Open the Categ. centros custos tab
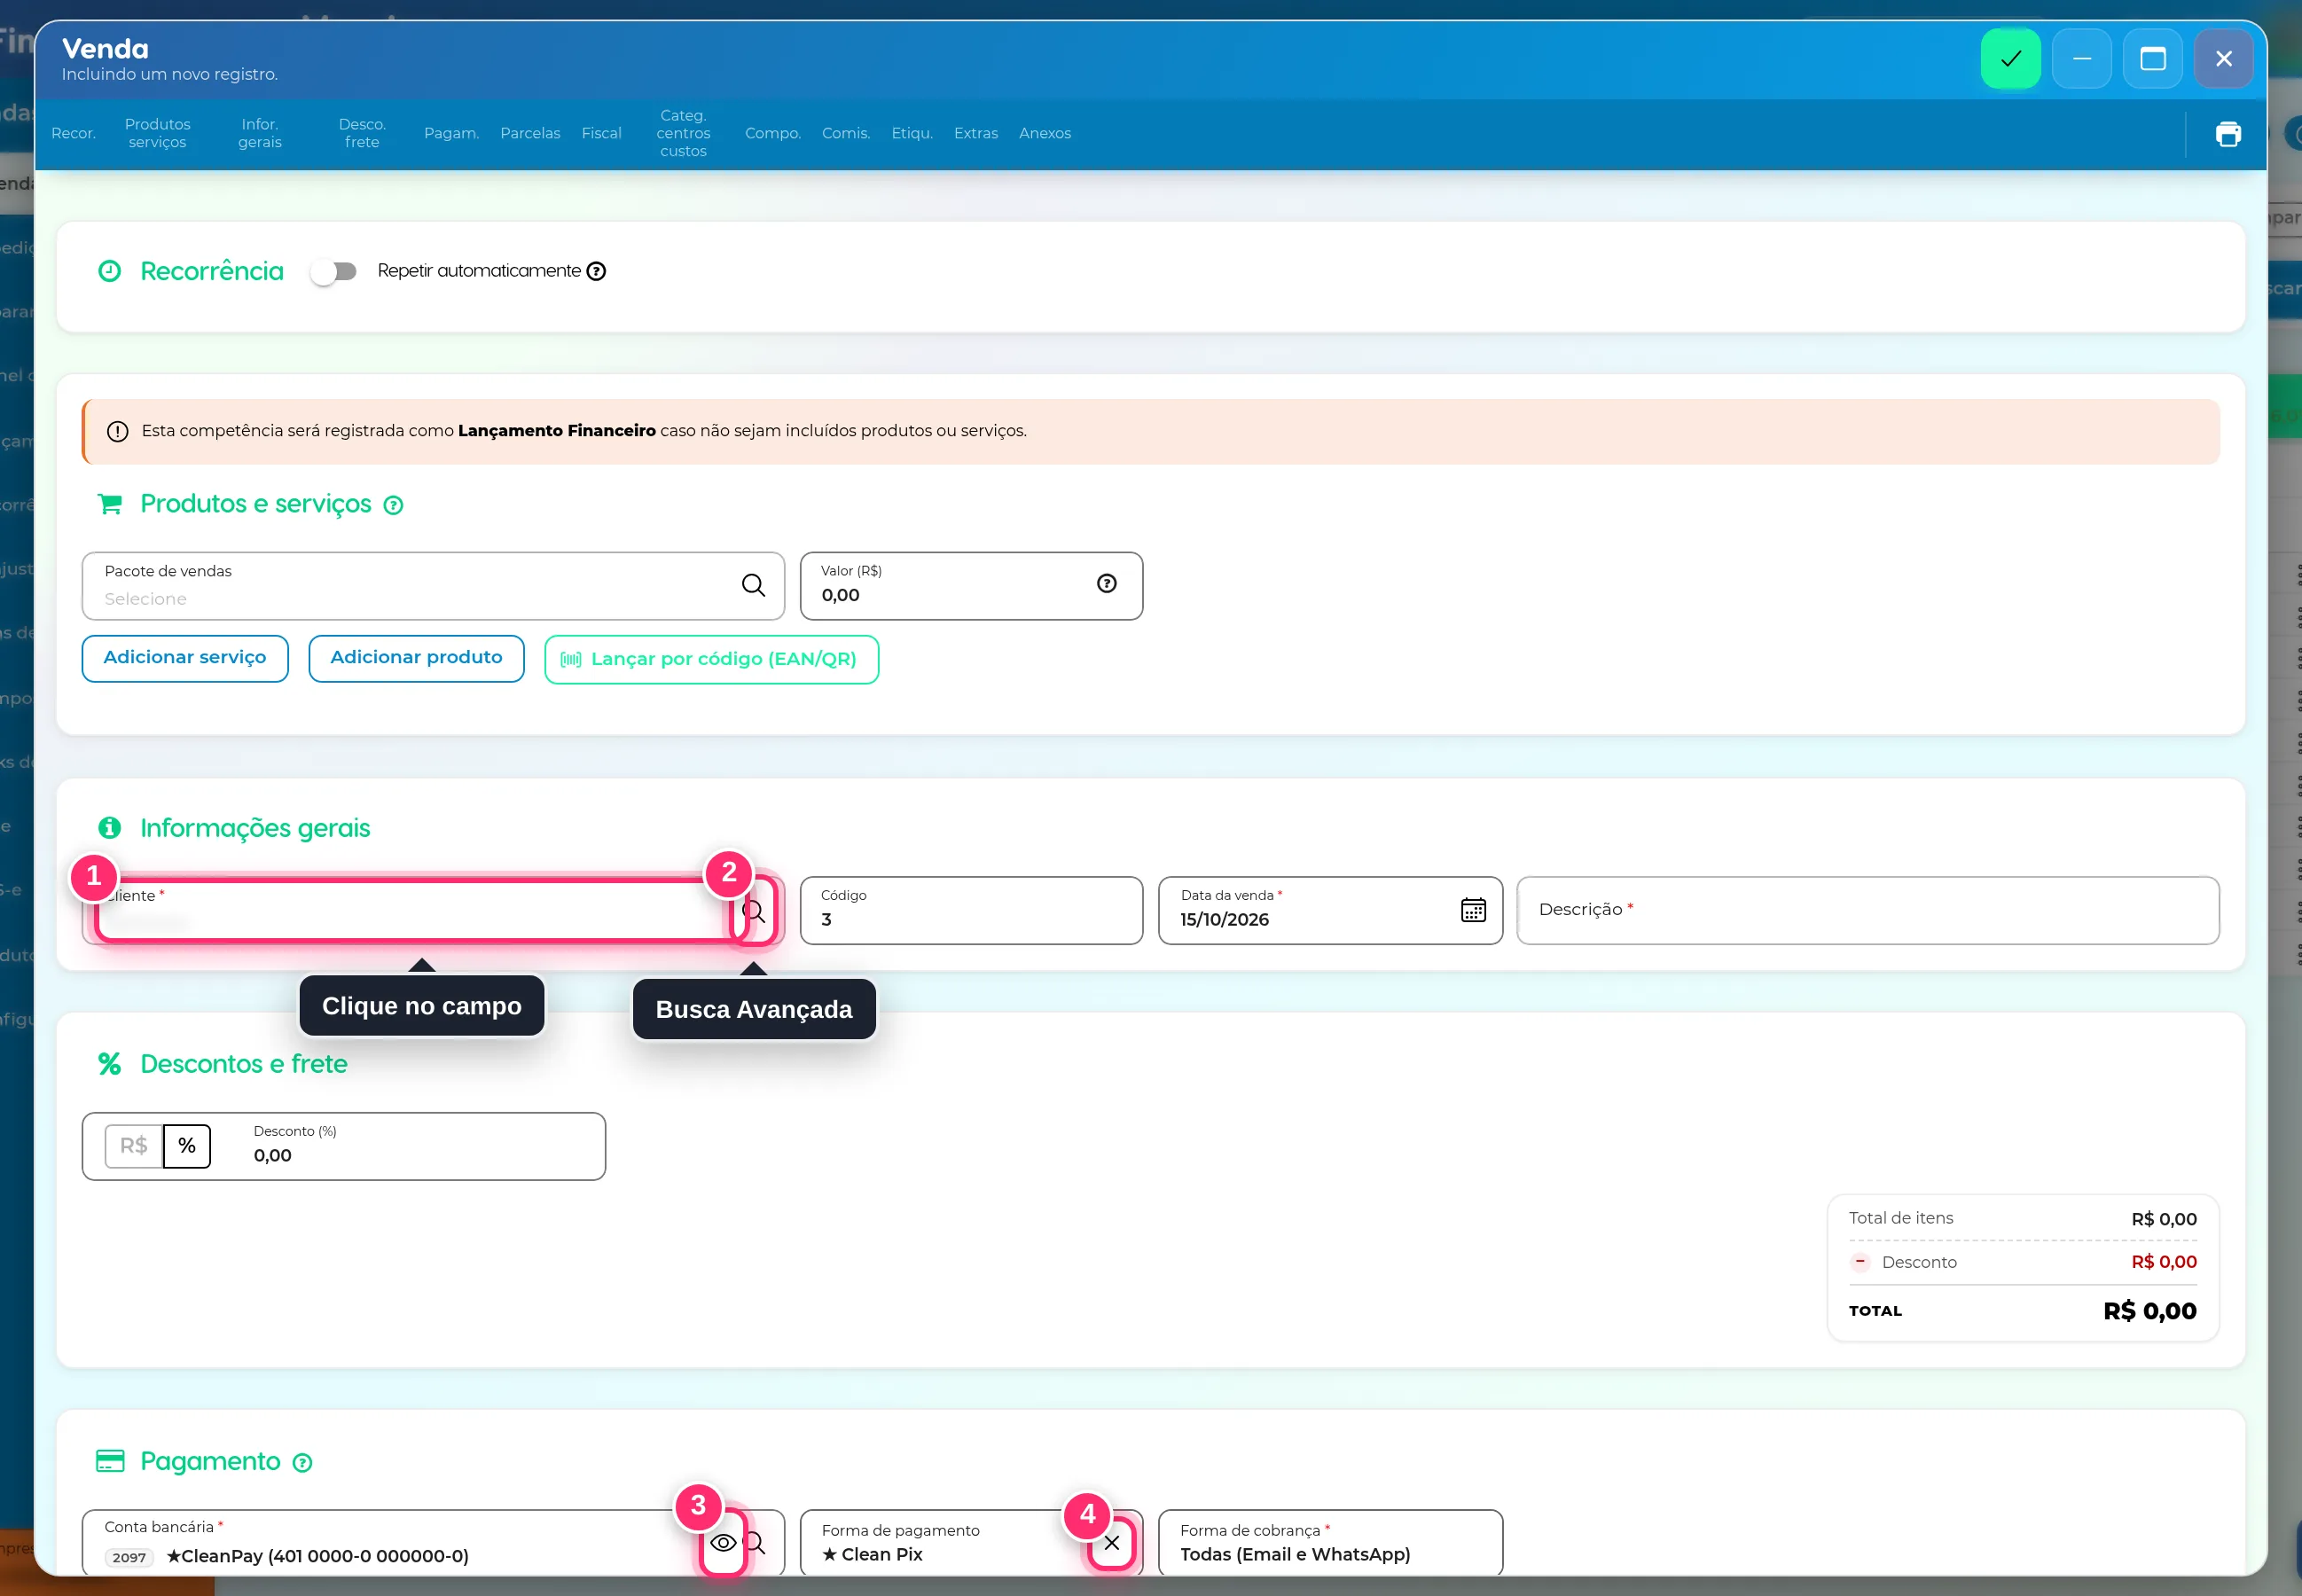Image resolution: width=2302 pixels, height=1596 pixels. (683, 133)
